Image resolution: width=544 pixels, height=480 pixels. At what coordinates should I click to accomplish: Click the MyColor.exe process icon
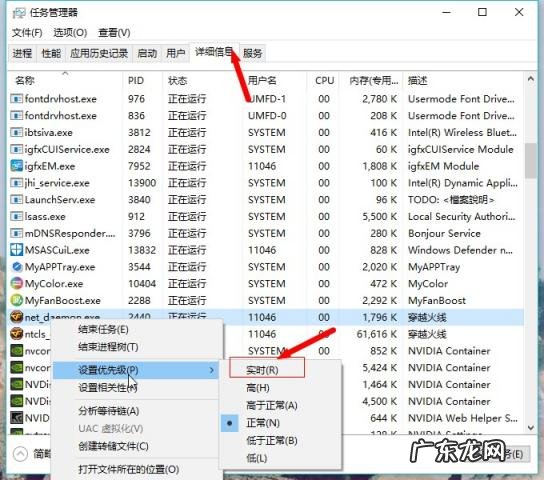click(16, 284)
